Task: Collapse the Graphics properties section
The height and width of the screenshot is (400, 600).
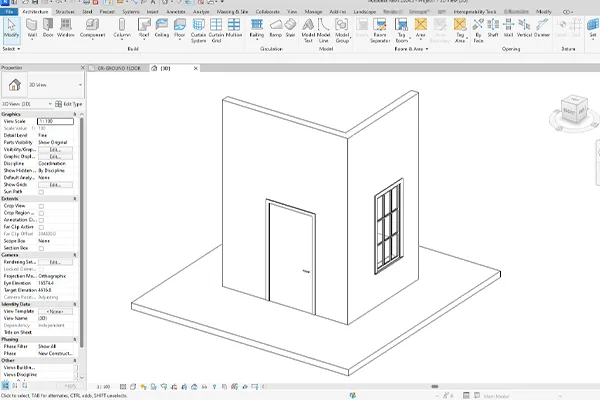Action: tap(75, 114)
